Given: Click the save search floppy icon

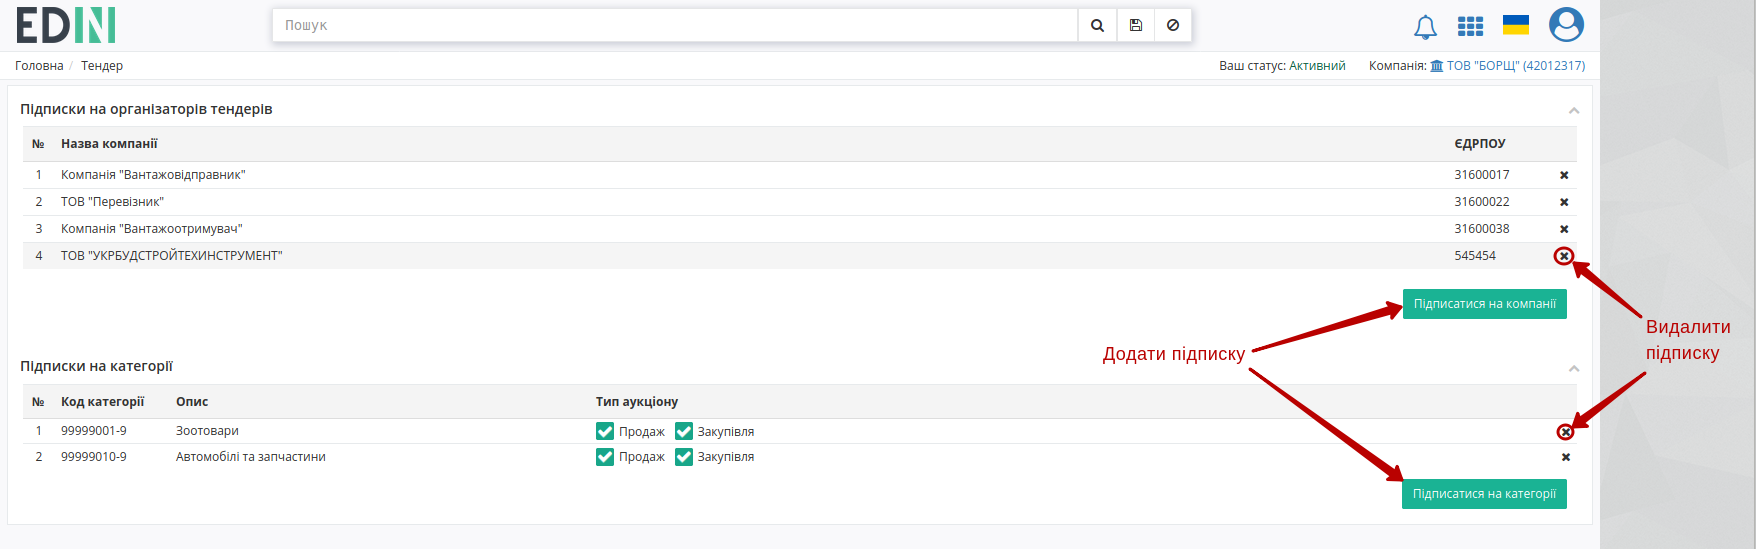Looking at the screenshot, I should pos(1136,25).
